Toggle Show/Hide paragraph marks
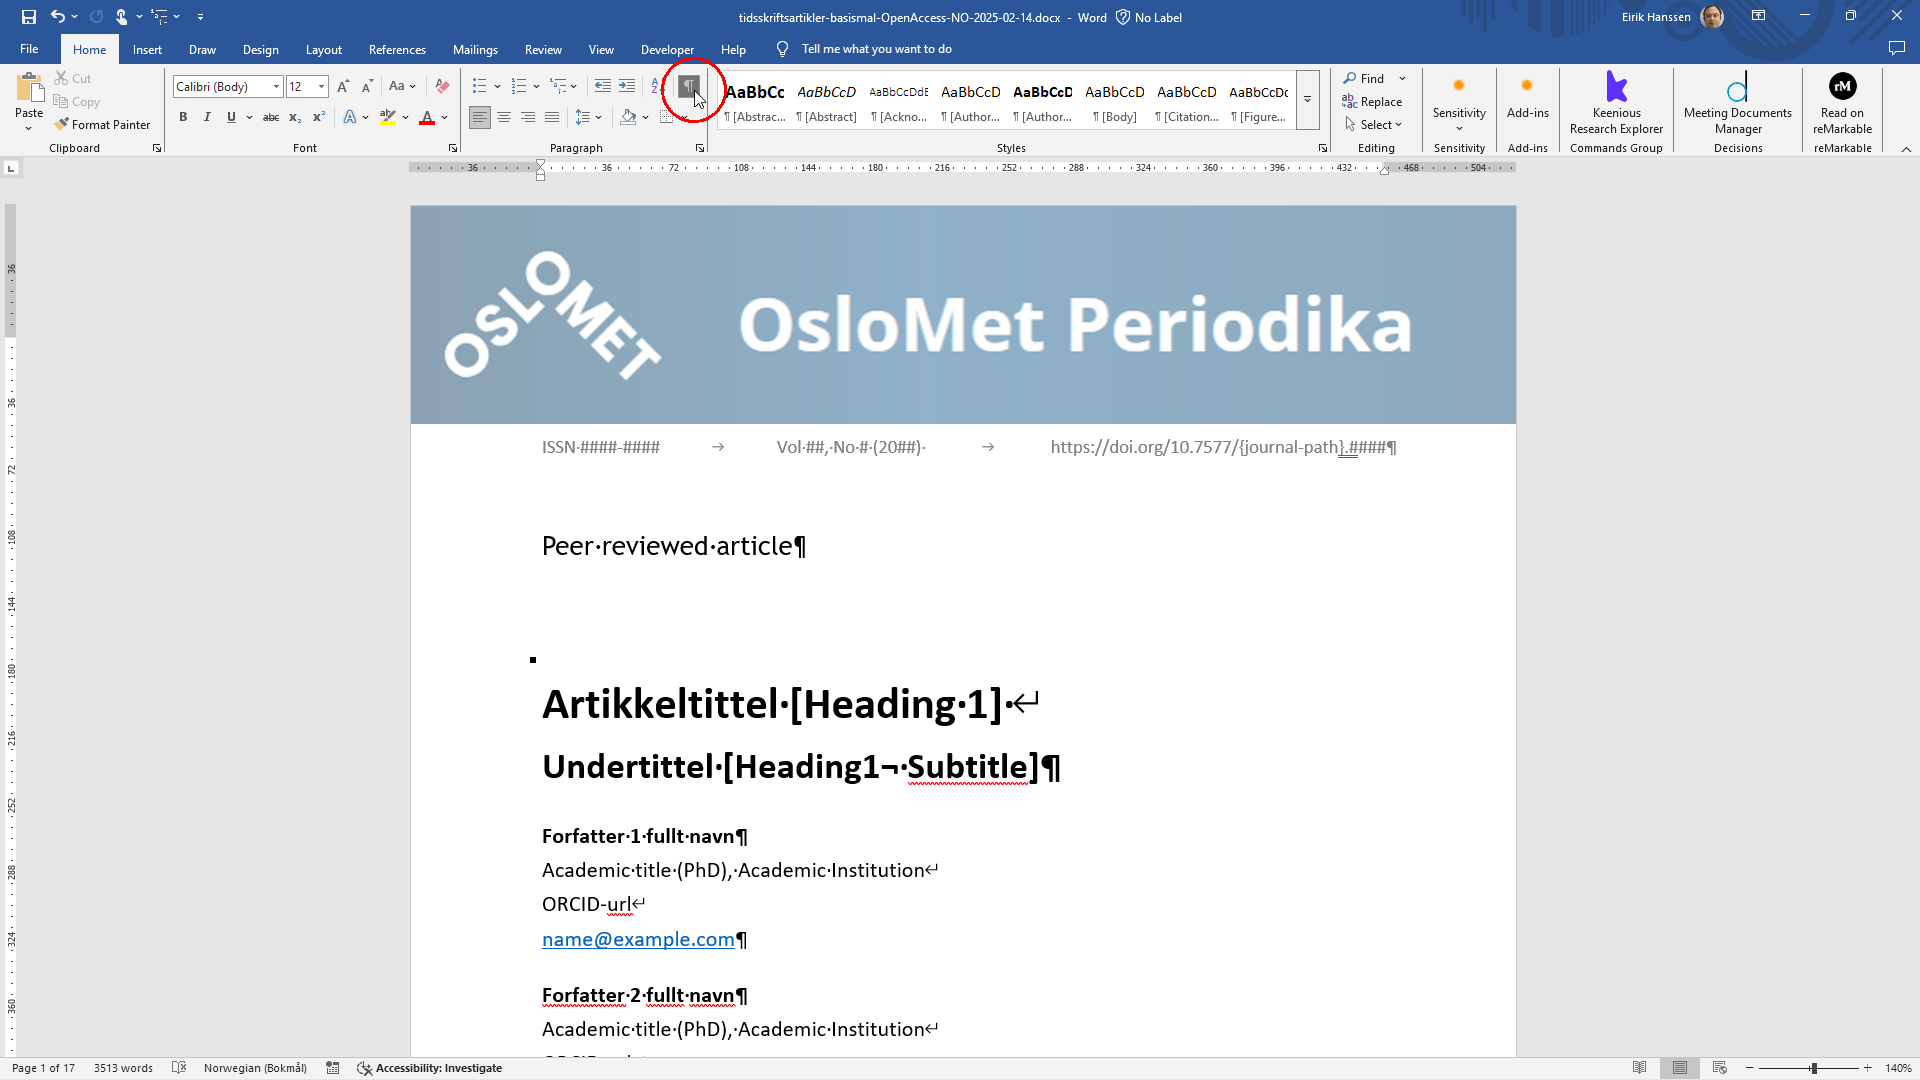Viewport: 1920px width, 1080px height. tap(687, 86)
